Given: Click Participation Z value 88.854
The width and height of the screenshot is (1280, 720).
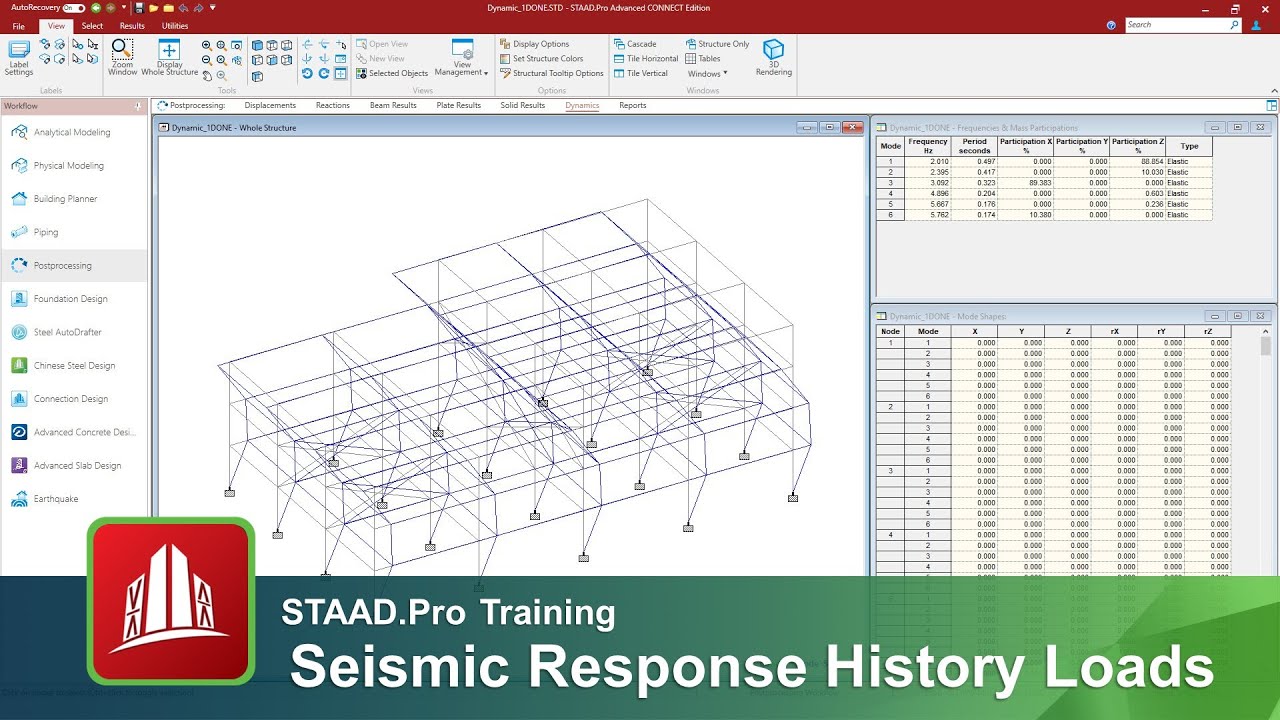Looking at the screenshot, I should [1138, 161].
